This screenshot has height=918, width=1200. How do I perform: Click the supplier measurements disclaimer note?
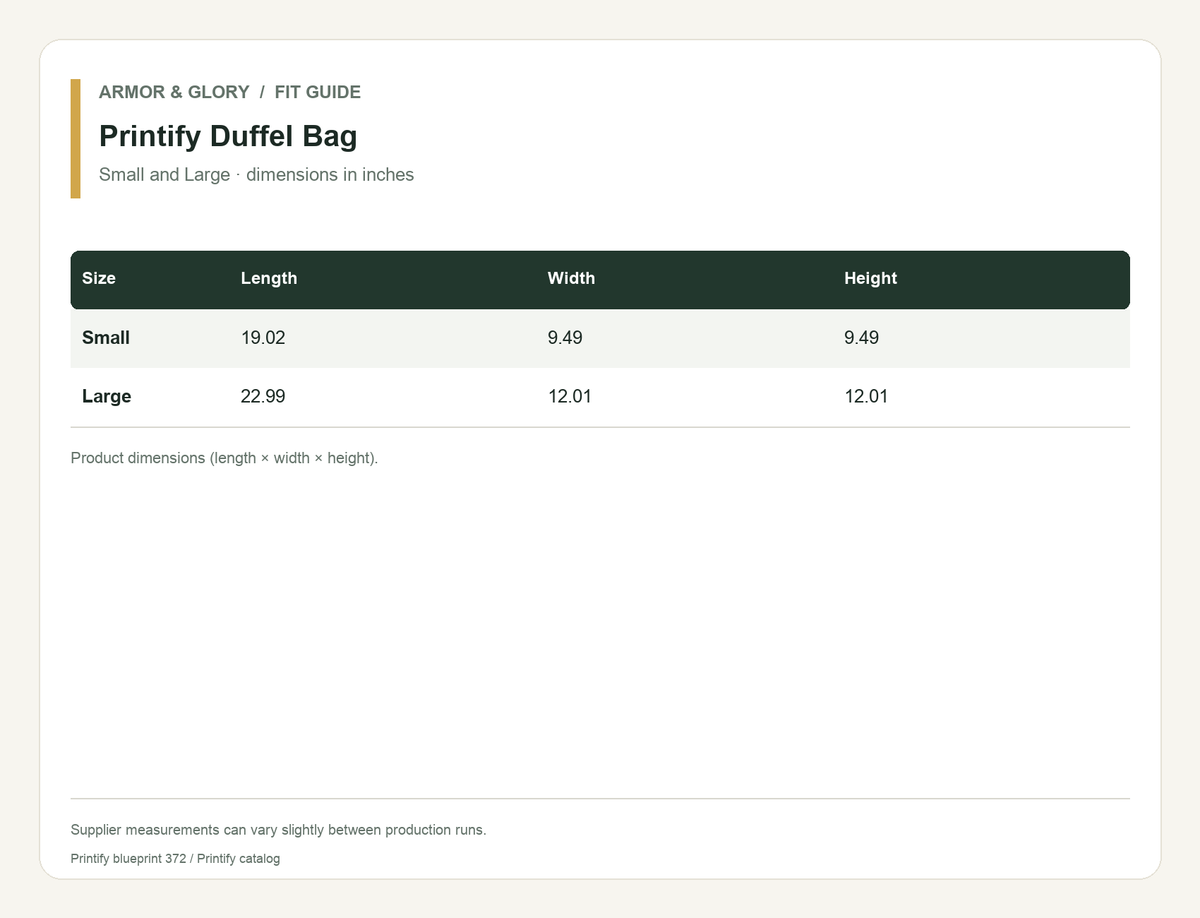pyautogui.click(x=279, y=830)
